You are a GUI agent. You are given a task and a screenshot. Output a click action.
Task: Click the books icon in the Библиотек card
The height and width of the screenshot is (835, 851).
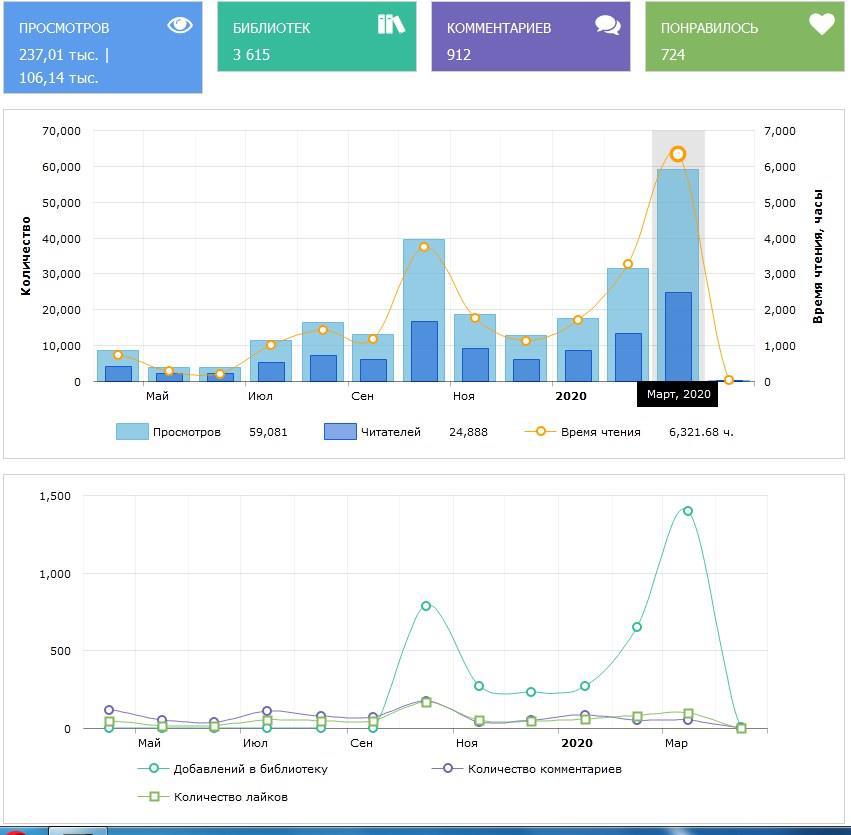point(391,24)
